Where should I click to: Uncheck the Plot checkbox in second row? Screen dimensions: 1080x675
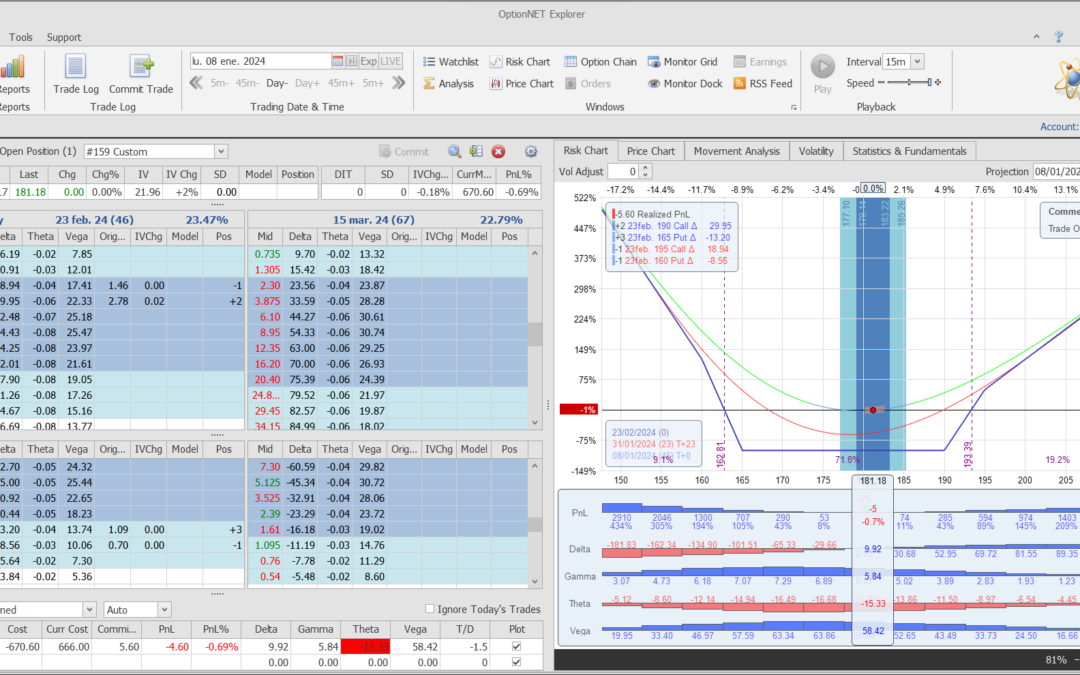(x=517, y=663)
